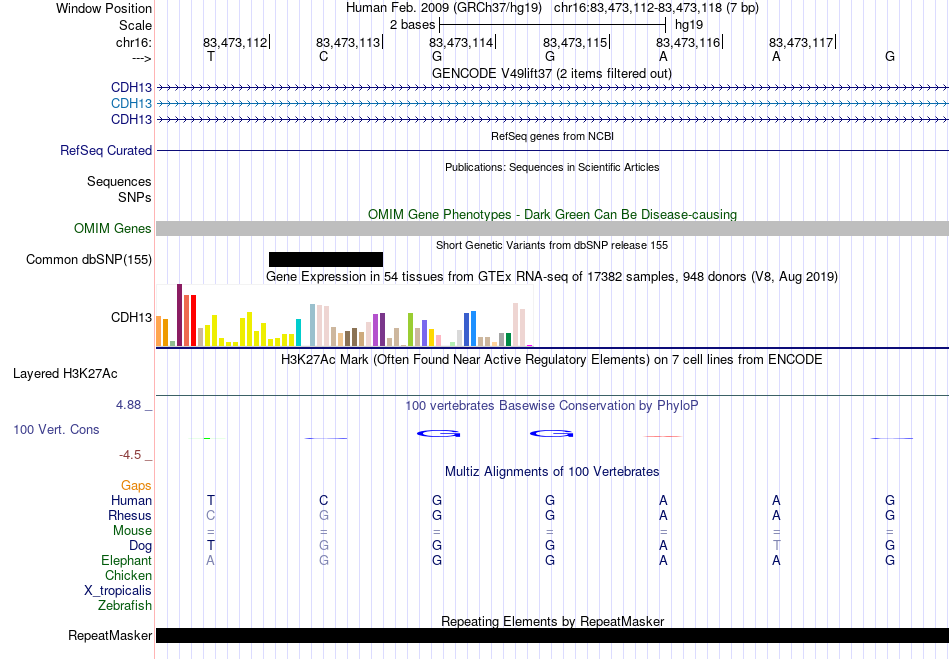Click the bright blue GTEx expression bar
This screenshot has height=659, width=950.
click(x=473, y=329)
